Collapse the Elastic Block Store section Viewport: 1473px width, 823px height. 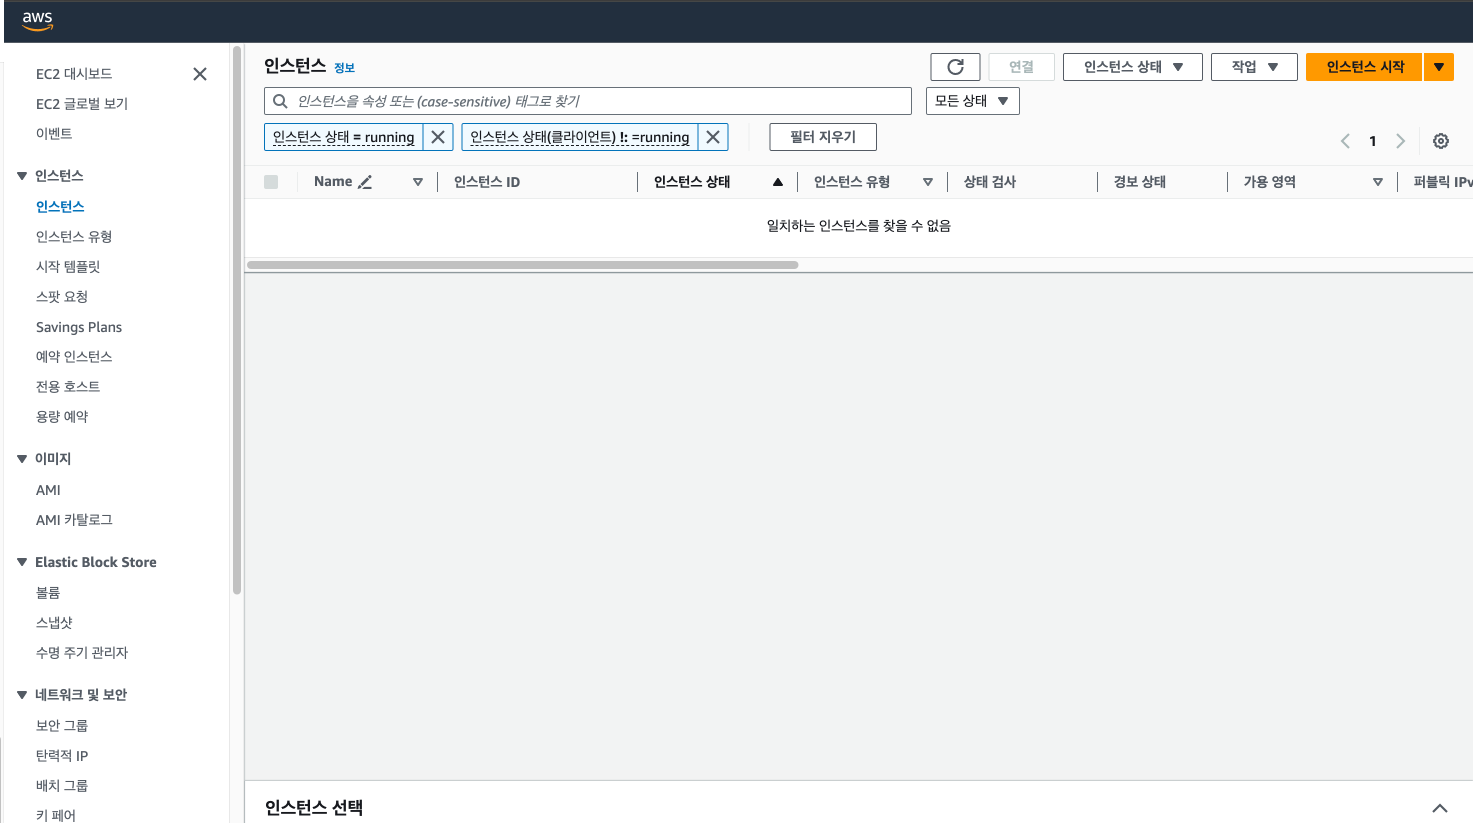pyautogui.click(x=22, y=562)
